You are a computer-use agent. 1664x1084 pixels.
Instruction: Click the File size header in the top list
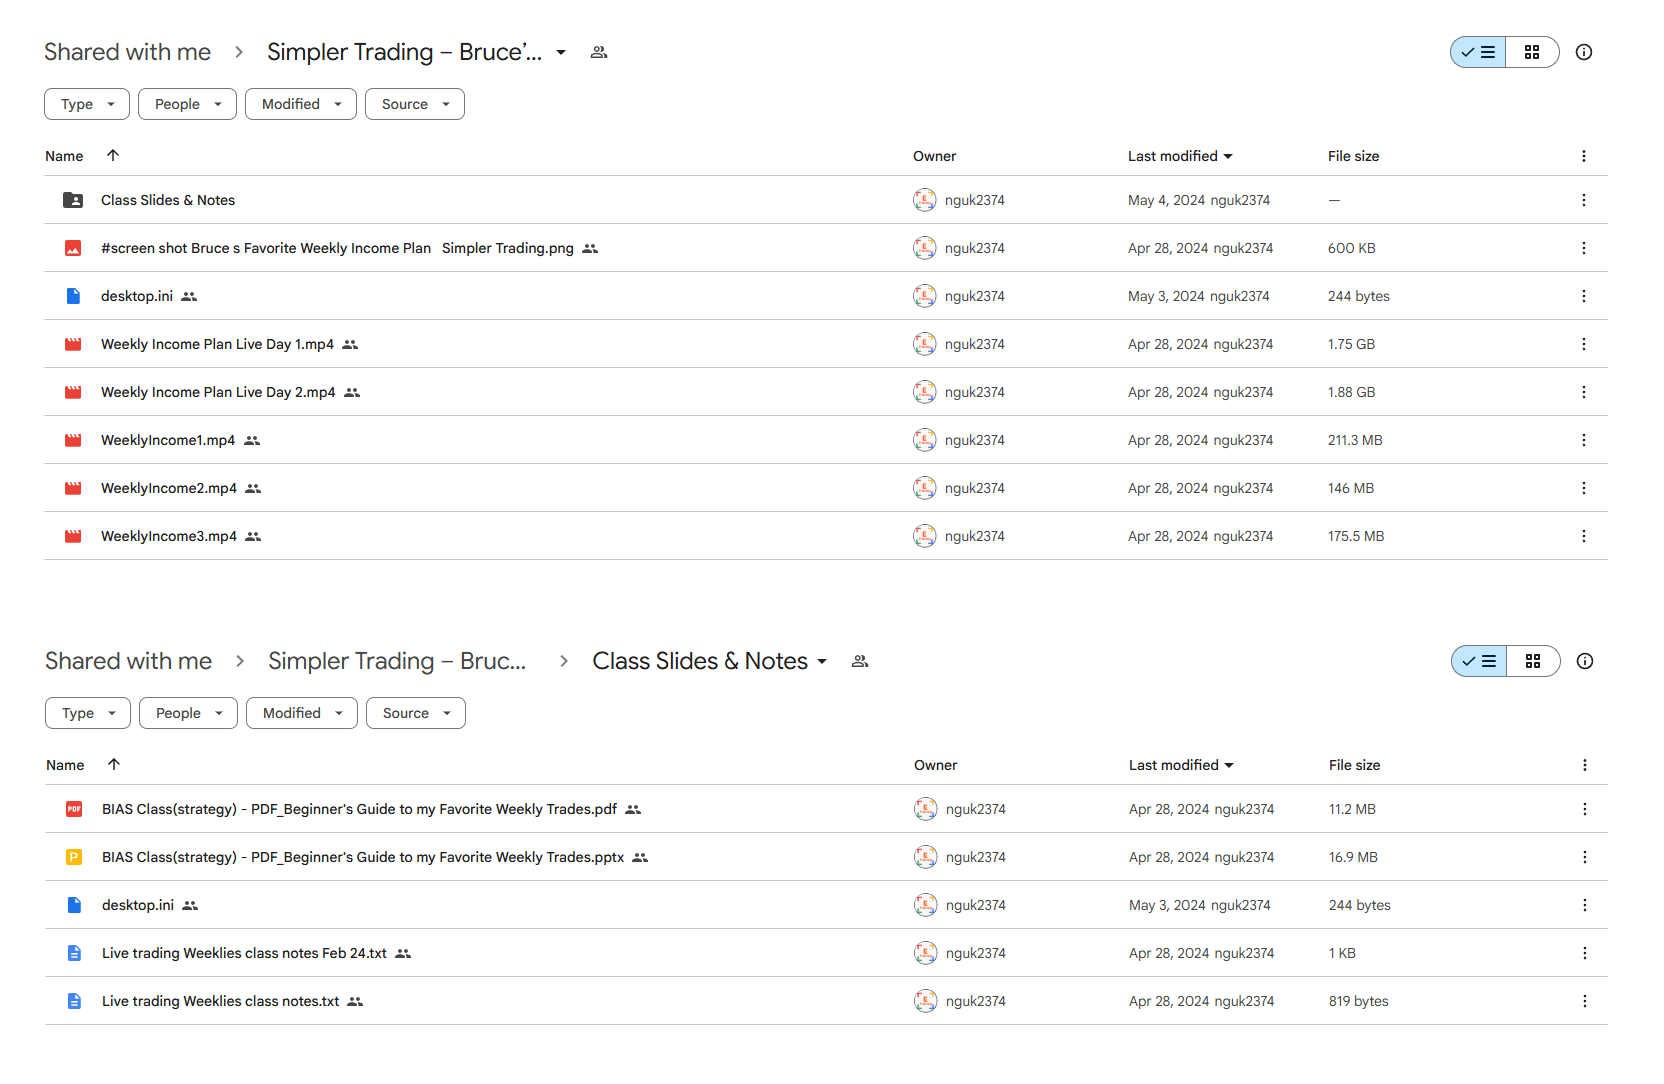(1353, 156)
